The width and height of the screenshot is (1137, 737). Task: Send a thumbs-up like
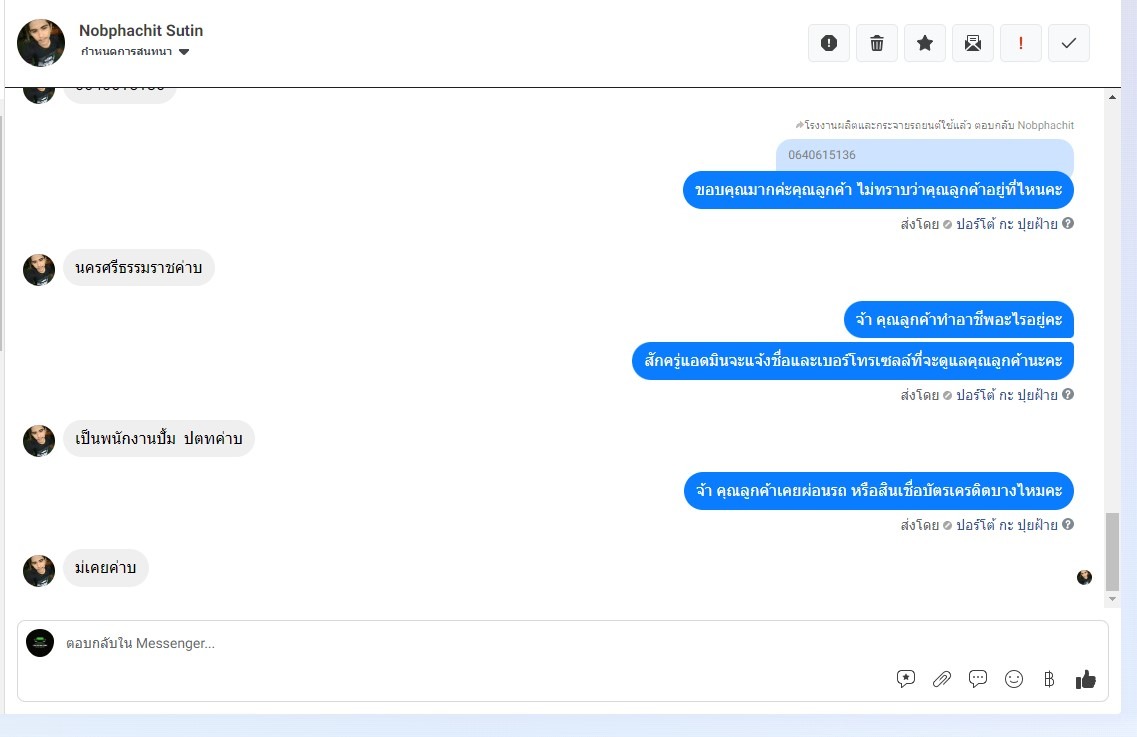[1086, 679]
